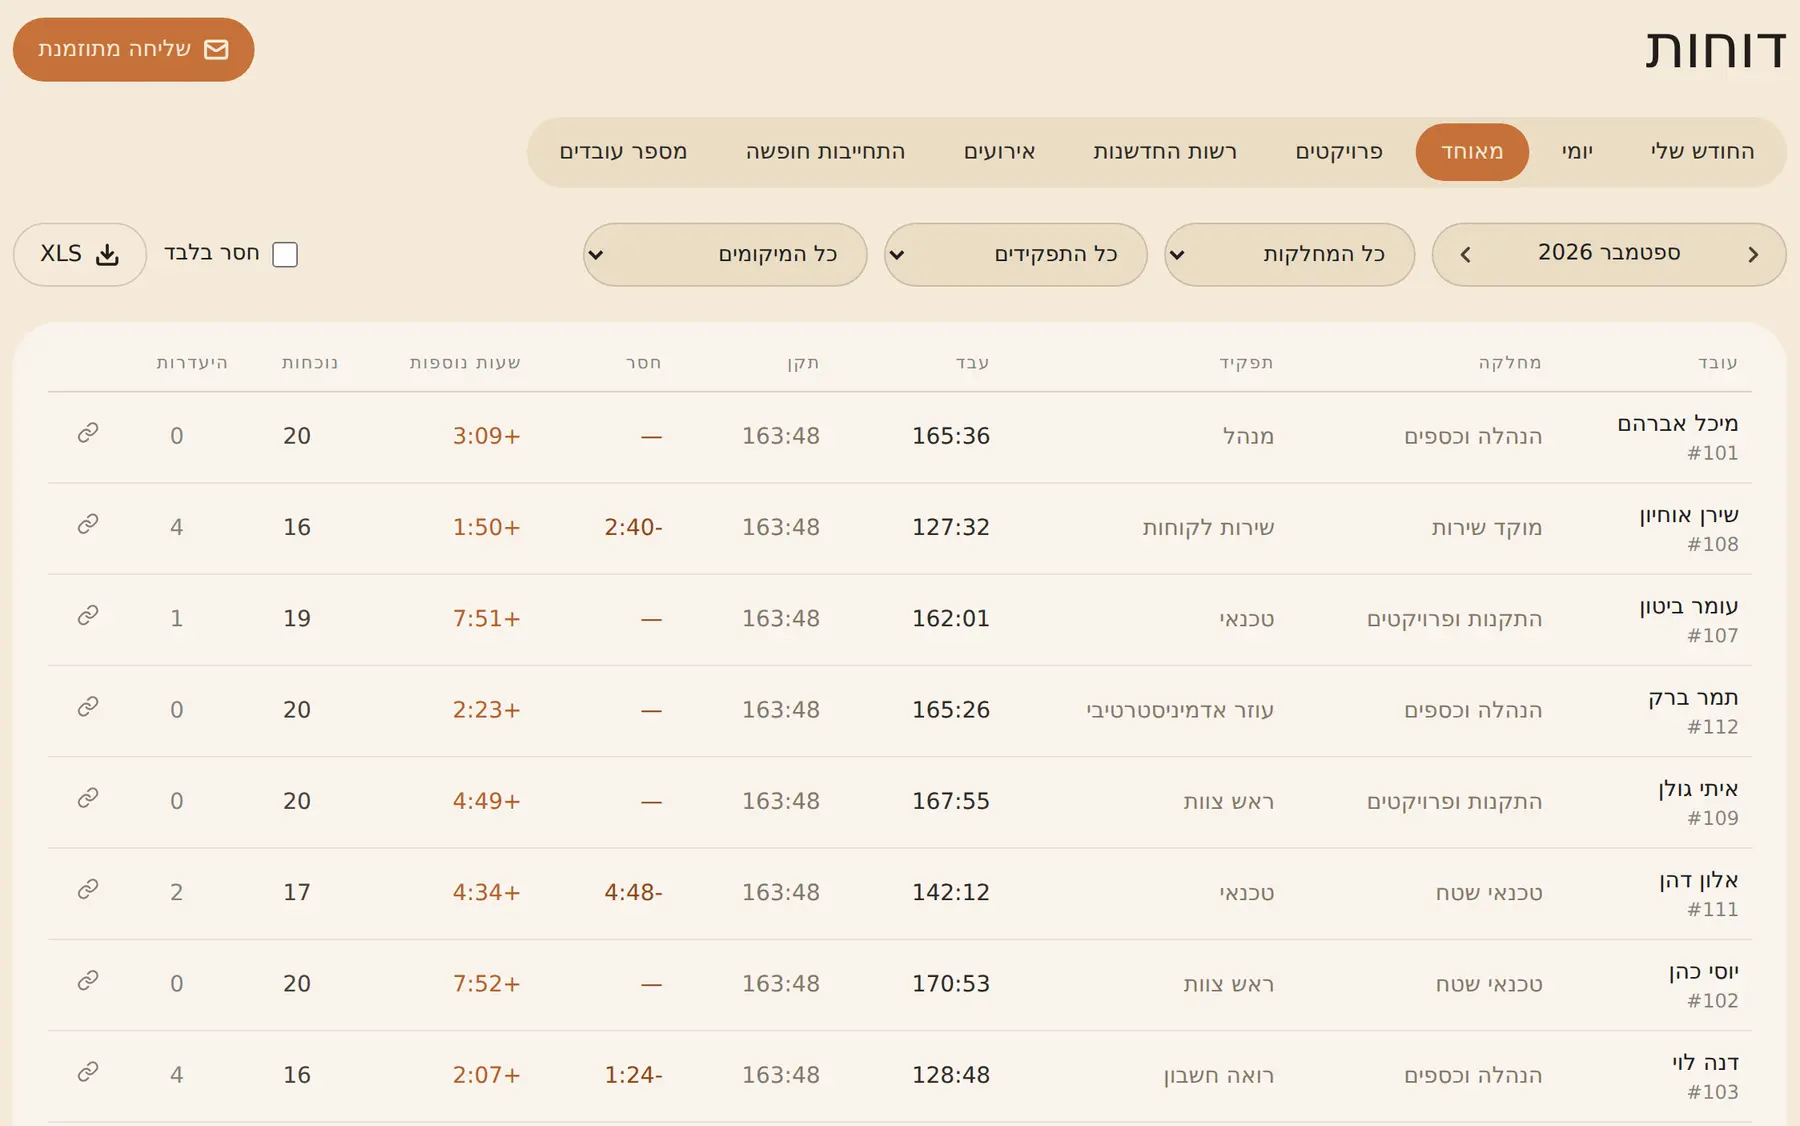Image resolution: width=1800 pixels, height=1126 pixels.
Task: Open link icon for תמר ברק row
Action: (x=88, y=707)
